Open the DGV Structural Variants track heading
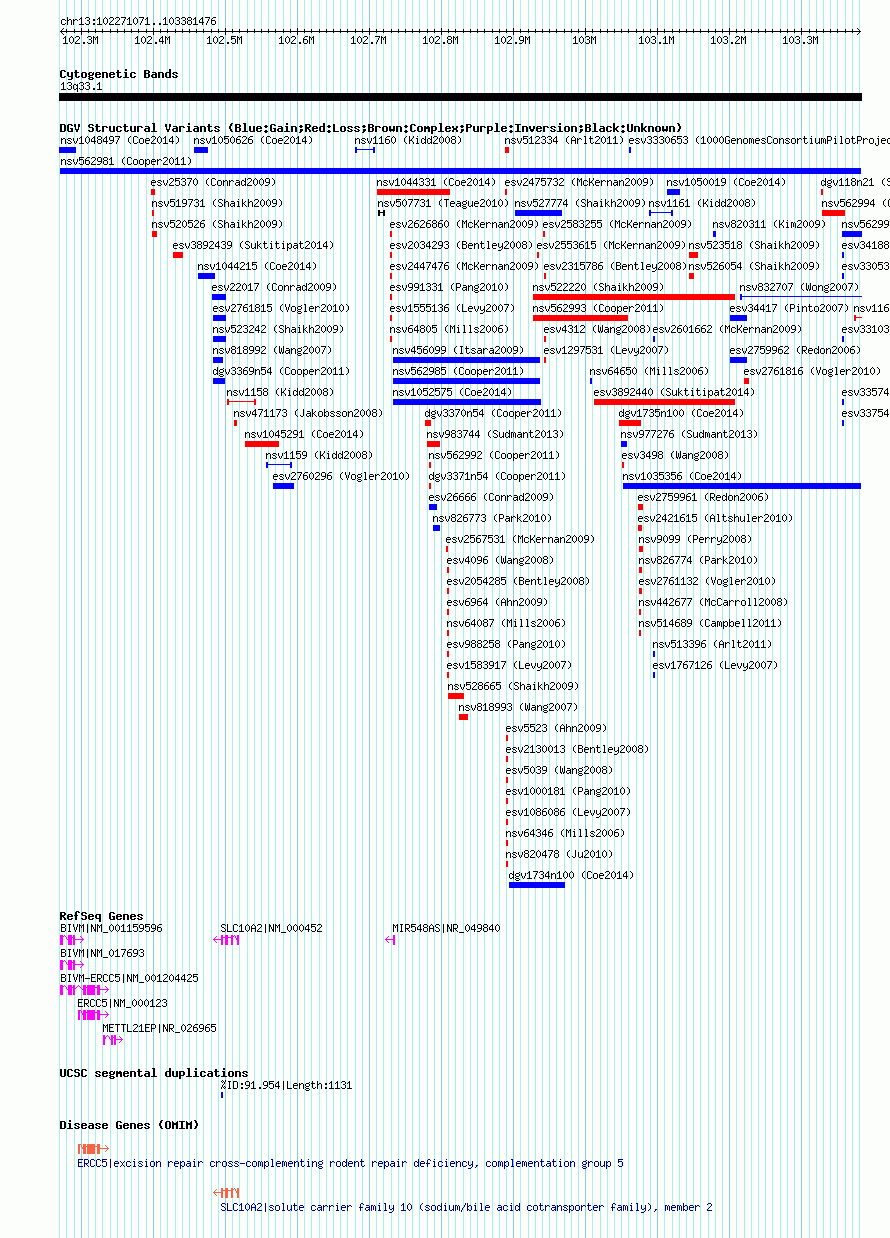890x1238 pixels. (371, 128)
